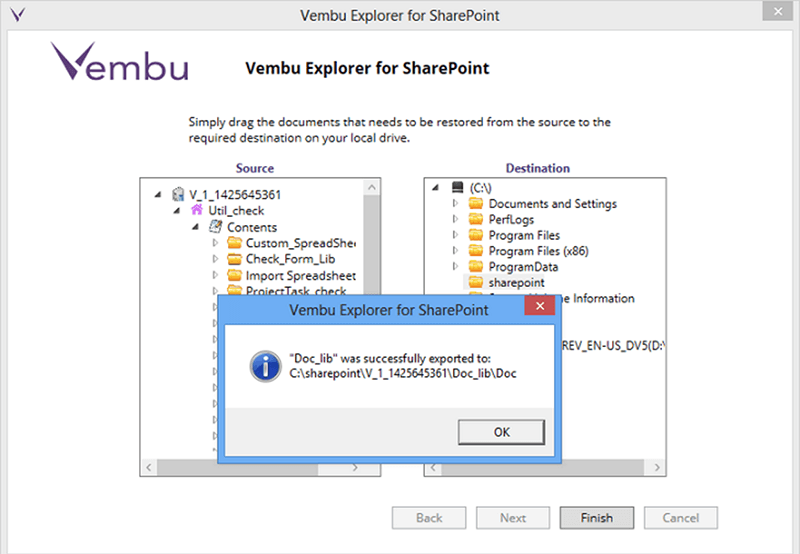Click Source pane horizontal scroll left arrow
Screen dimensions: 800x554
pos(148,467)
